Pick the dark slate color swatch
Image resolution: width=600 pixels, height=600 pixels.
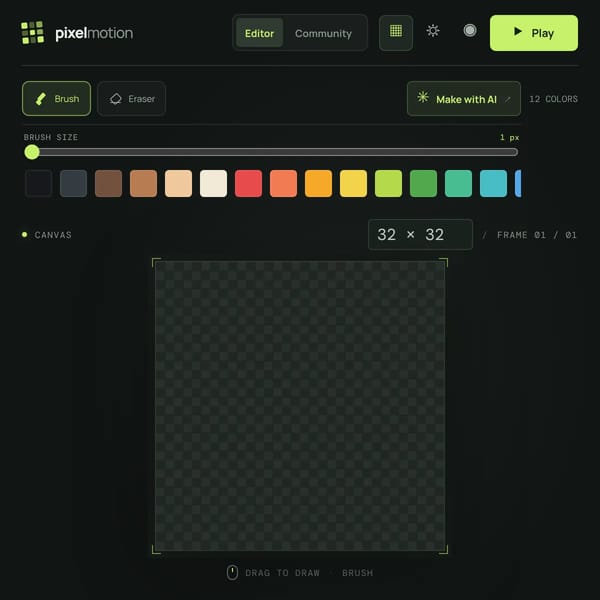coord(73,184)
